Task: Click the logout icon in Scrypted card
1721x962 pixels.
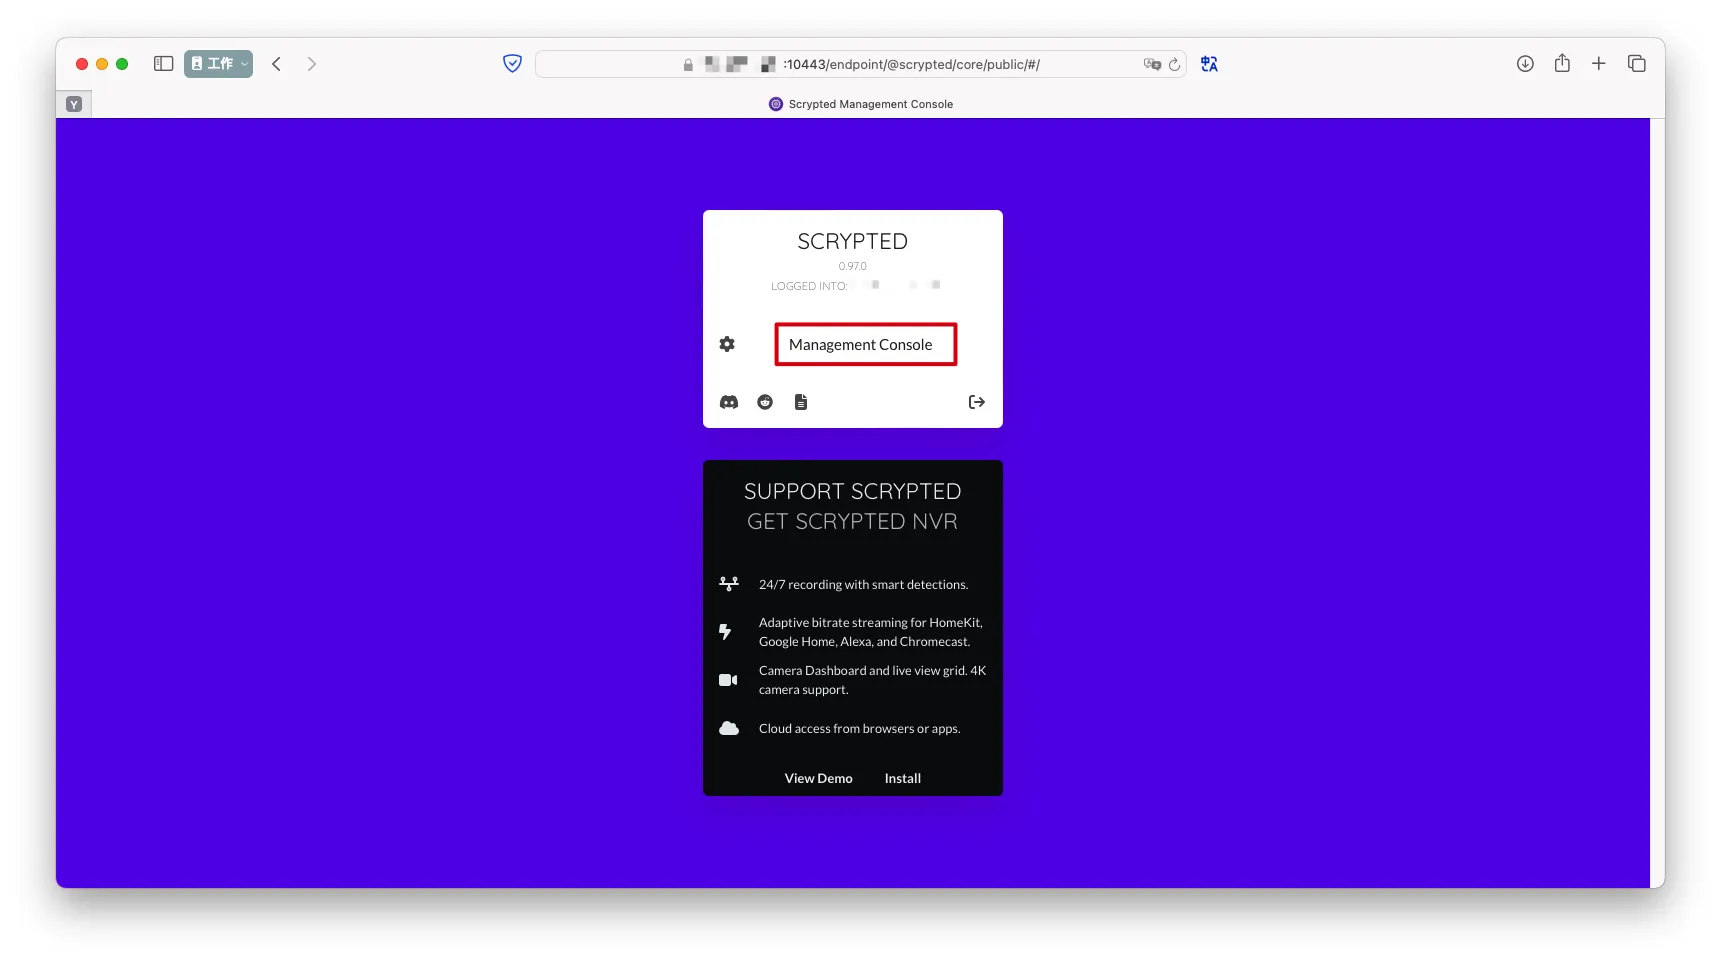Action: click(977, 402)
